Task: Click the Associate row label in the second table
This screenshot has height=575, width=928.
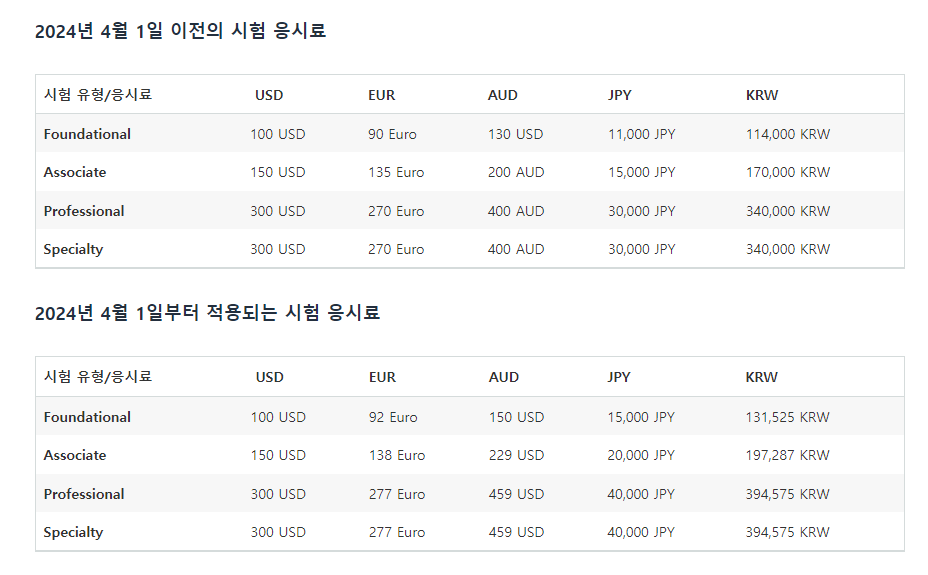Action: point(75,456)
